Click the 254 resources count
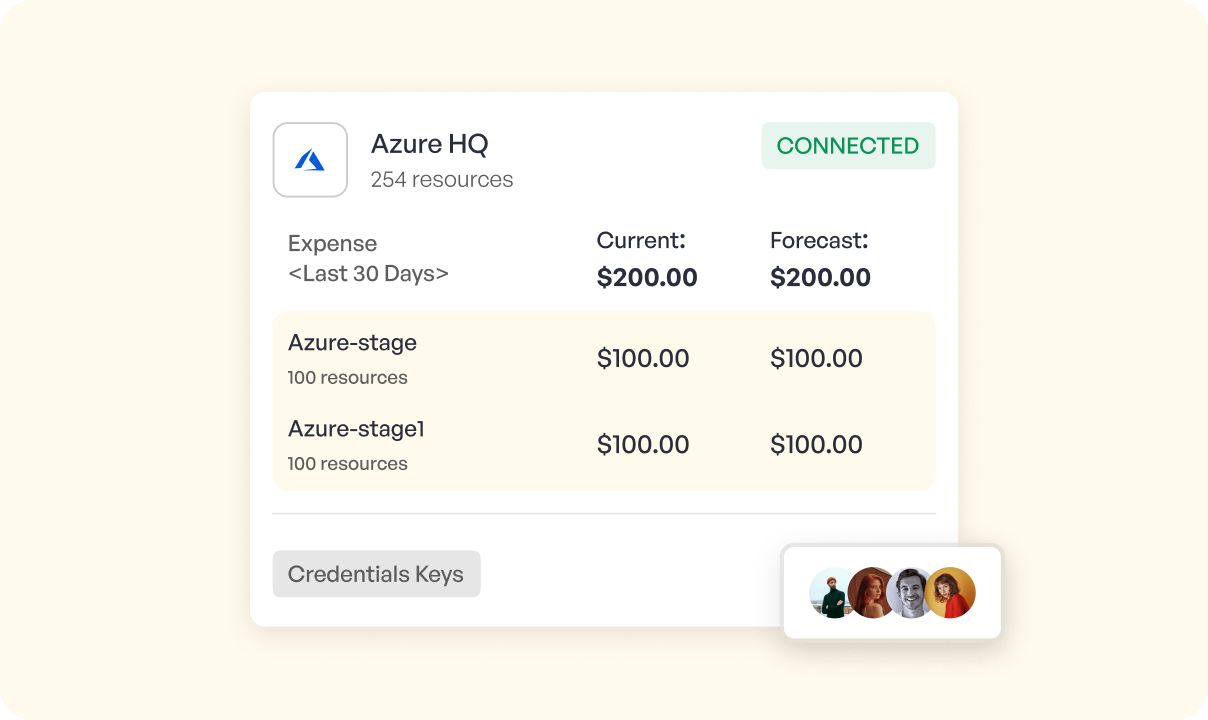This screenshot has height=720, width=1208. point(442,180)
